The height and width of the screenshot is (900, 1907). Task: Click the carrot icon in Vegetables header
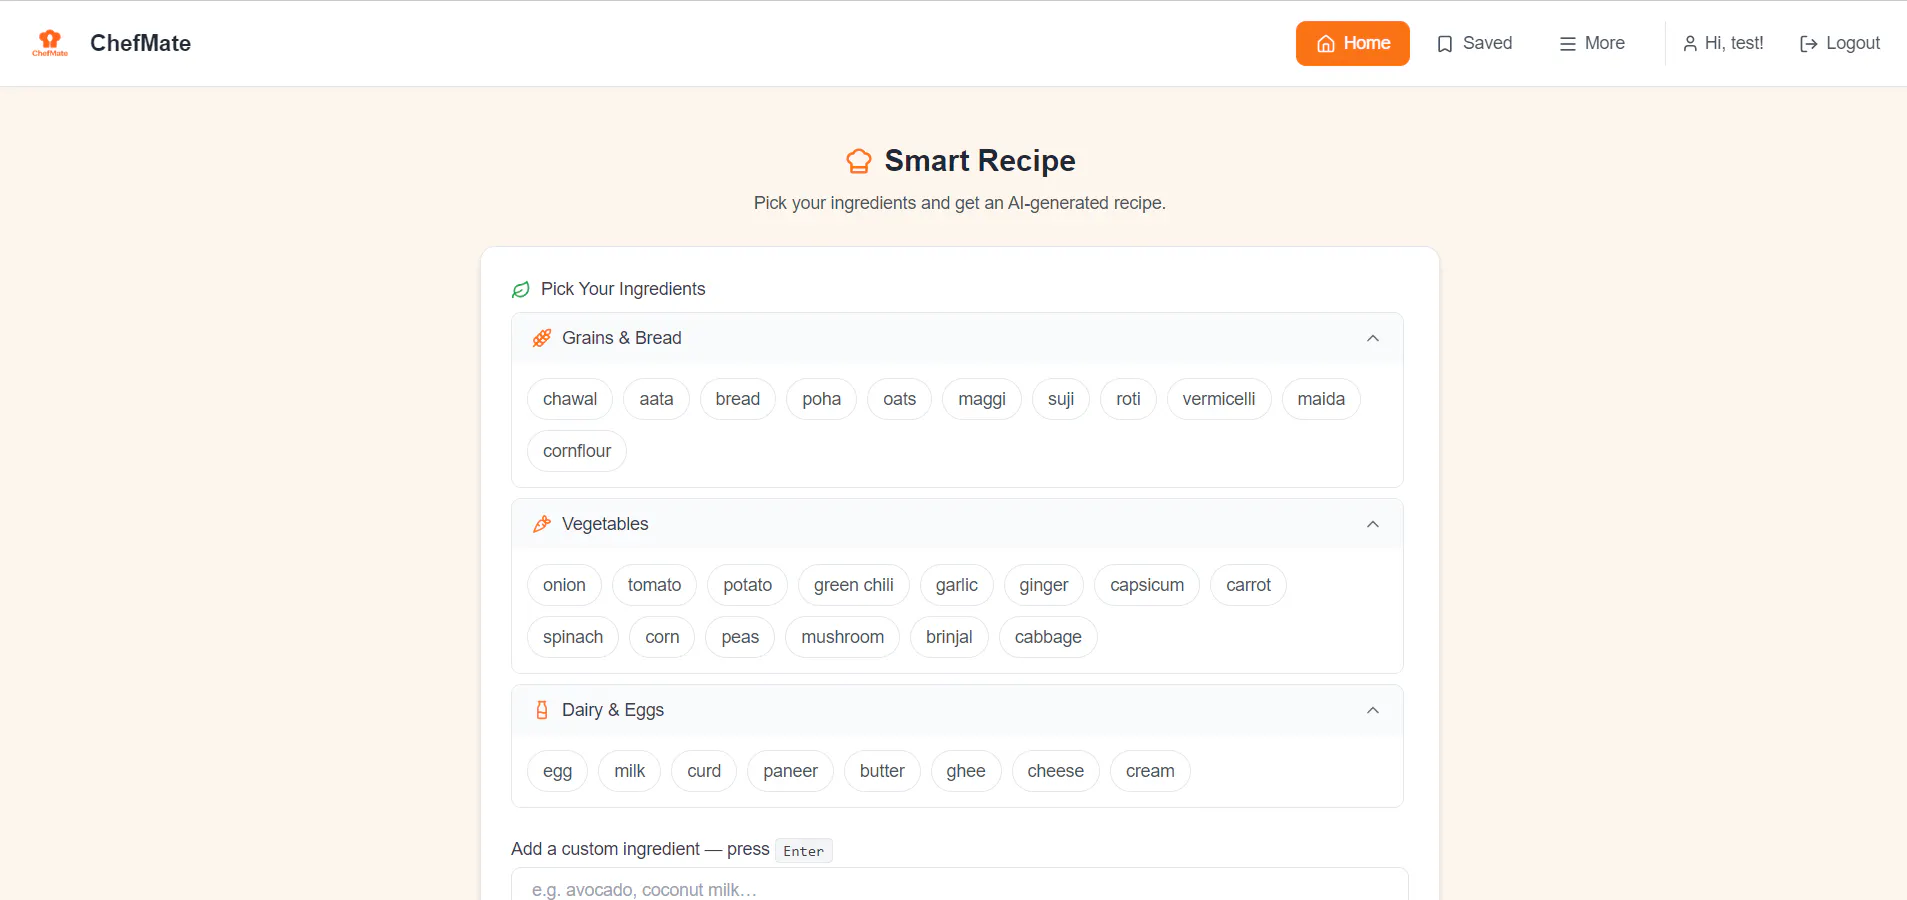click(x=542, y=524)
